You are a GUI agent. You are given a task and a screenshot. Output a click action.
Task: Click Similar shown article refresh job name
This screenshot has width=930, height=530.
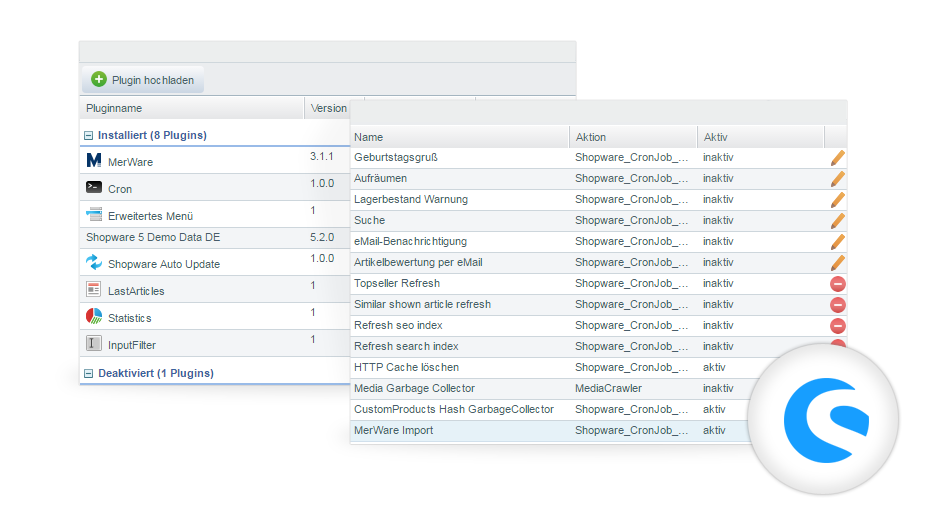click(x=422, y=304)
